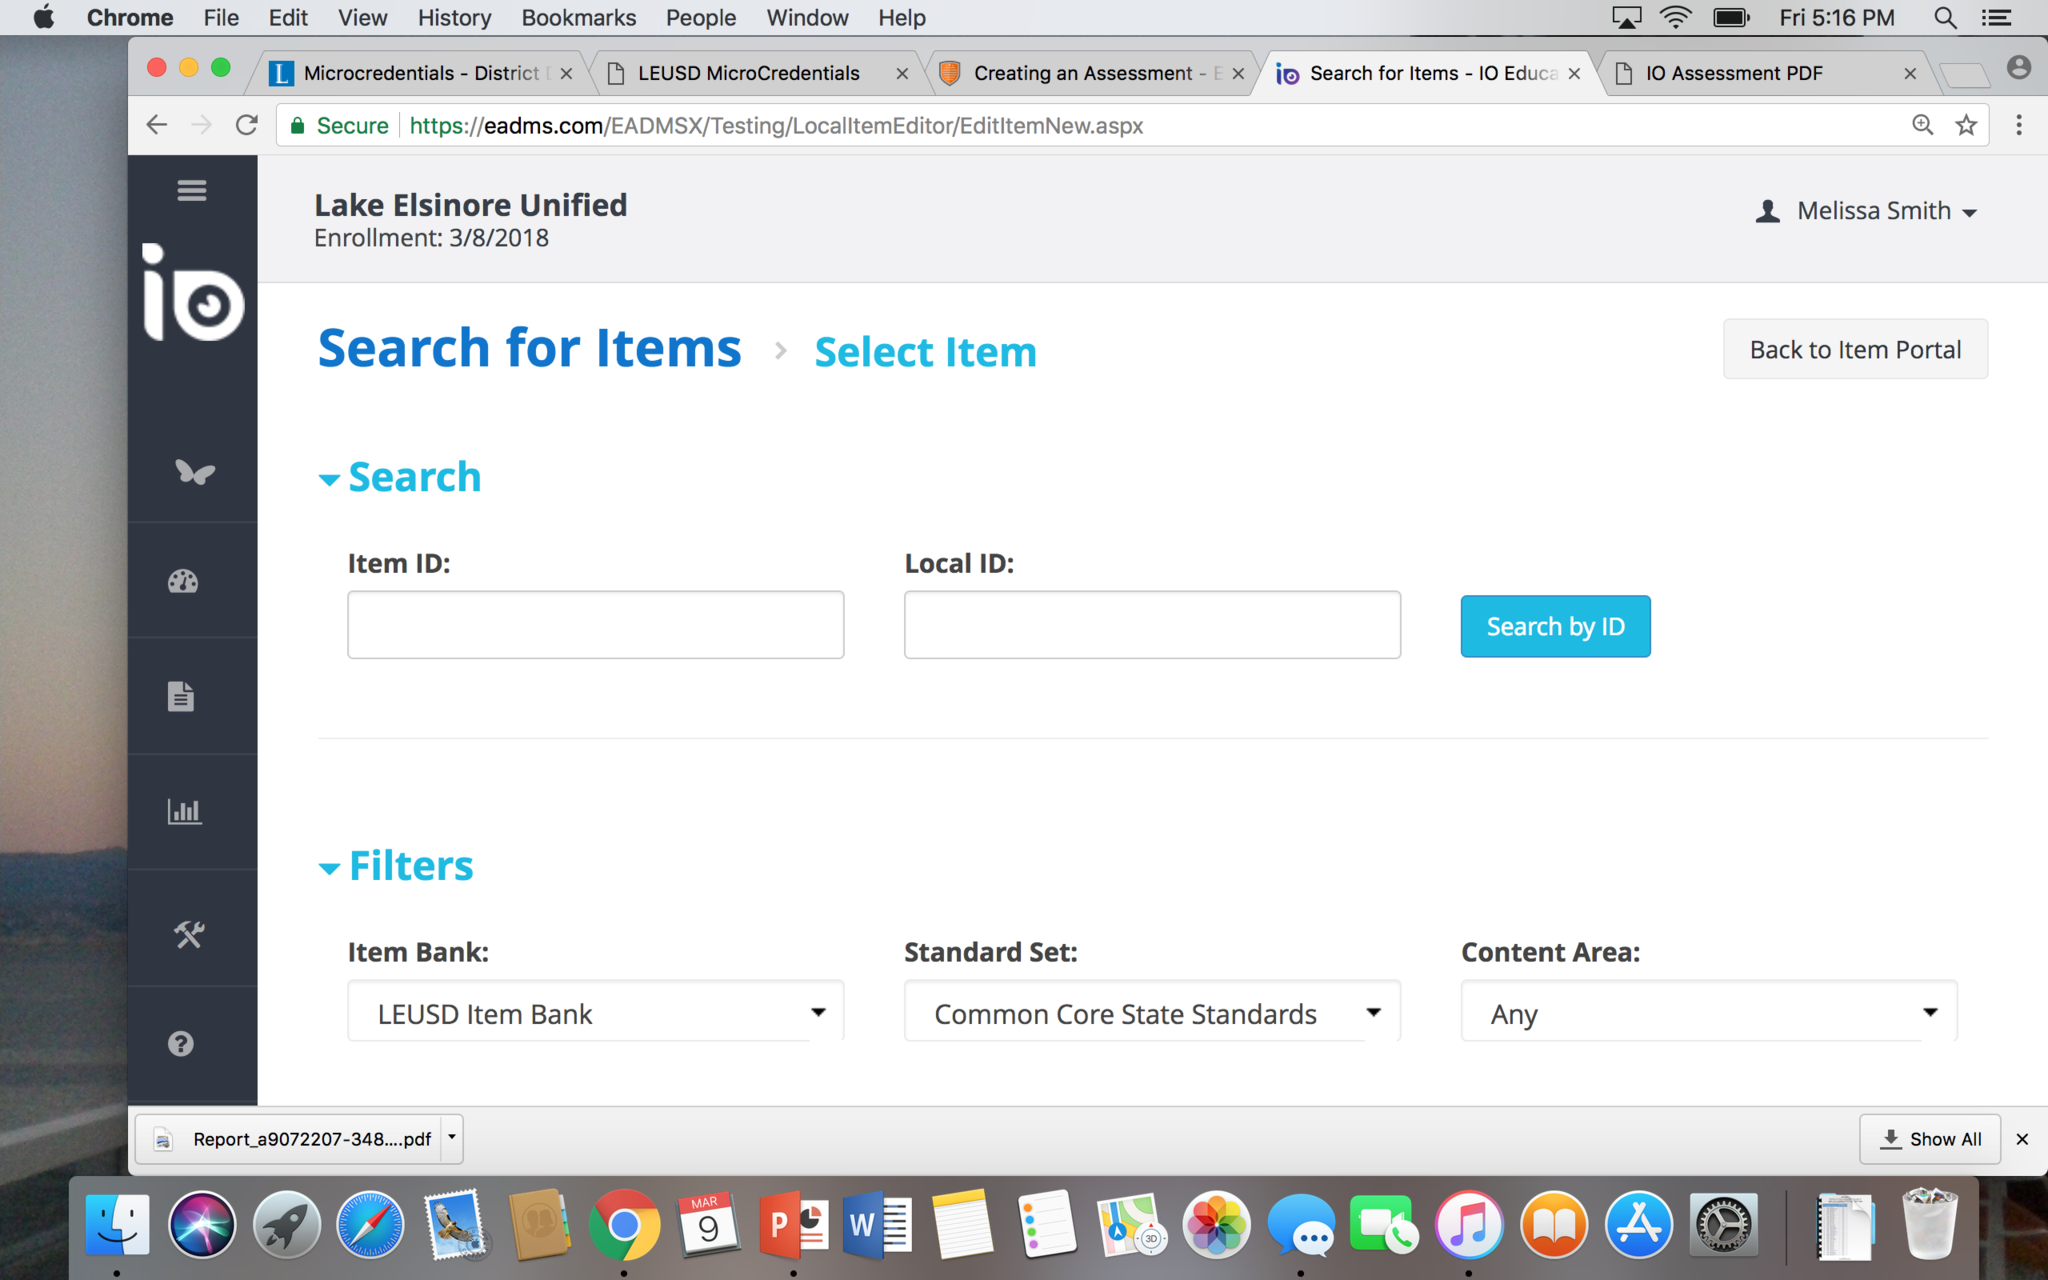
Task: Click the butterfly icon in the sidebar
Action: point(194,472)
